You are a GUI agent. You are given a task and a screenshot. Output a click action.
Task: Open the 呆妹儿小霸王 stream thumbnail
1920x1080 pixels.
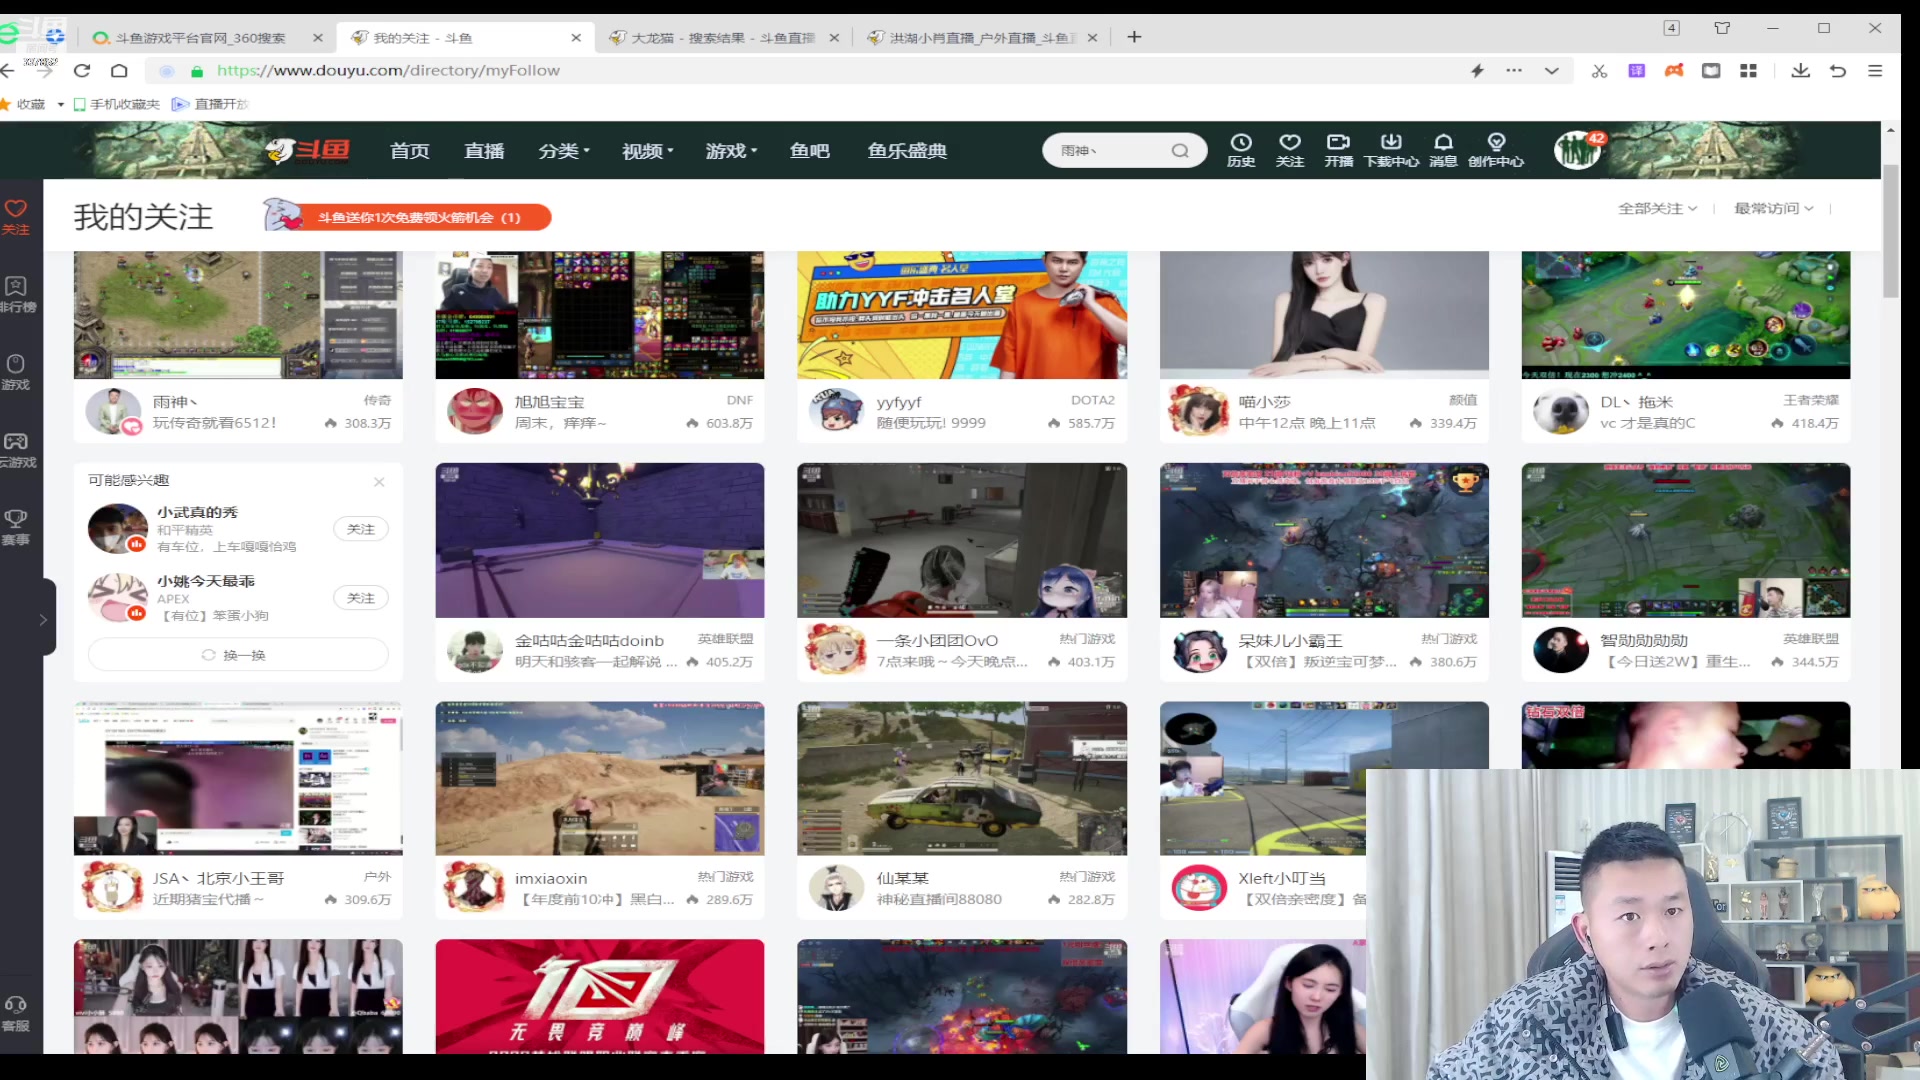click(x=1324, y=540)
